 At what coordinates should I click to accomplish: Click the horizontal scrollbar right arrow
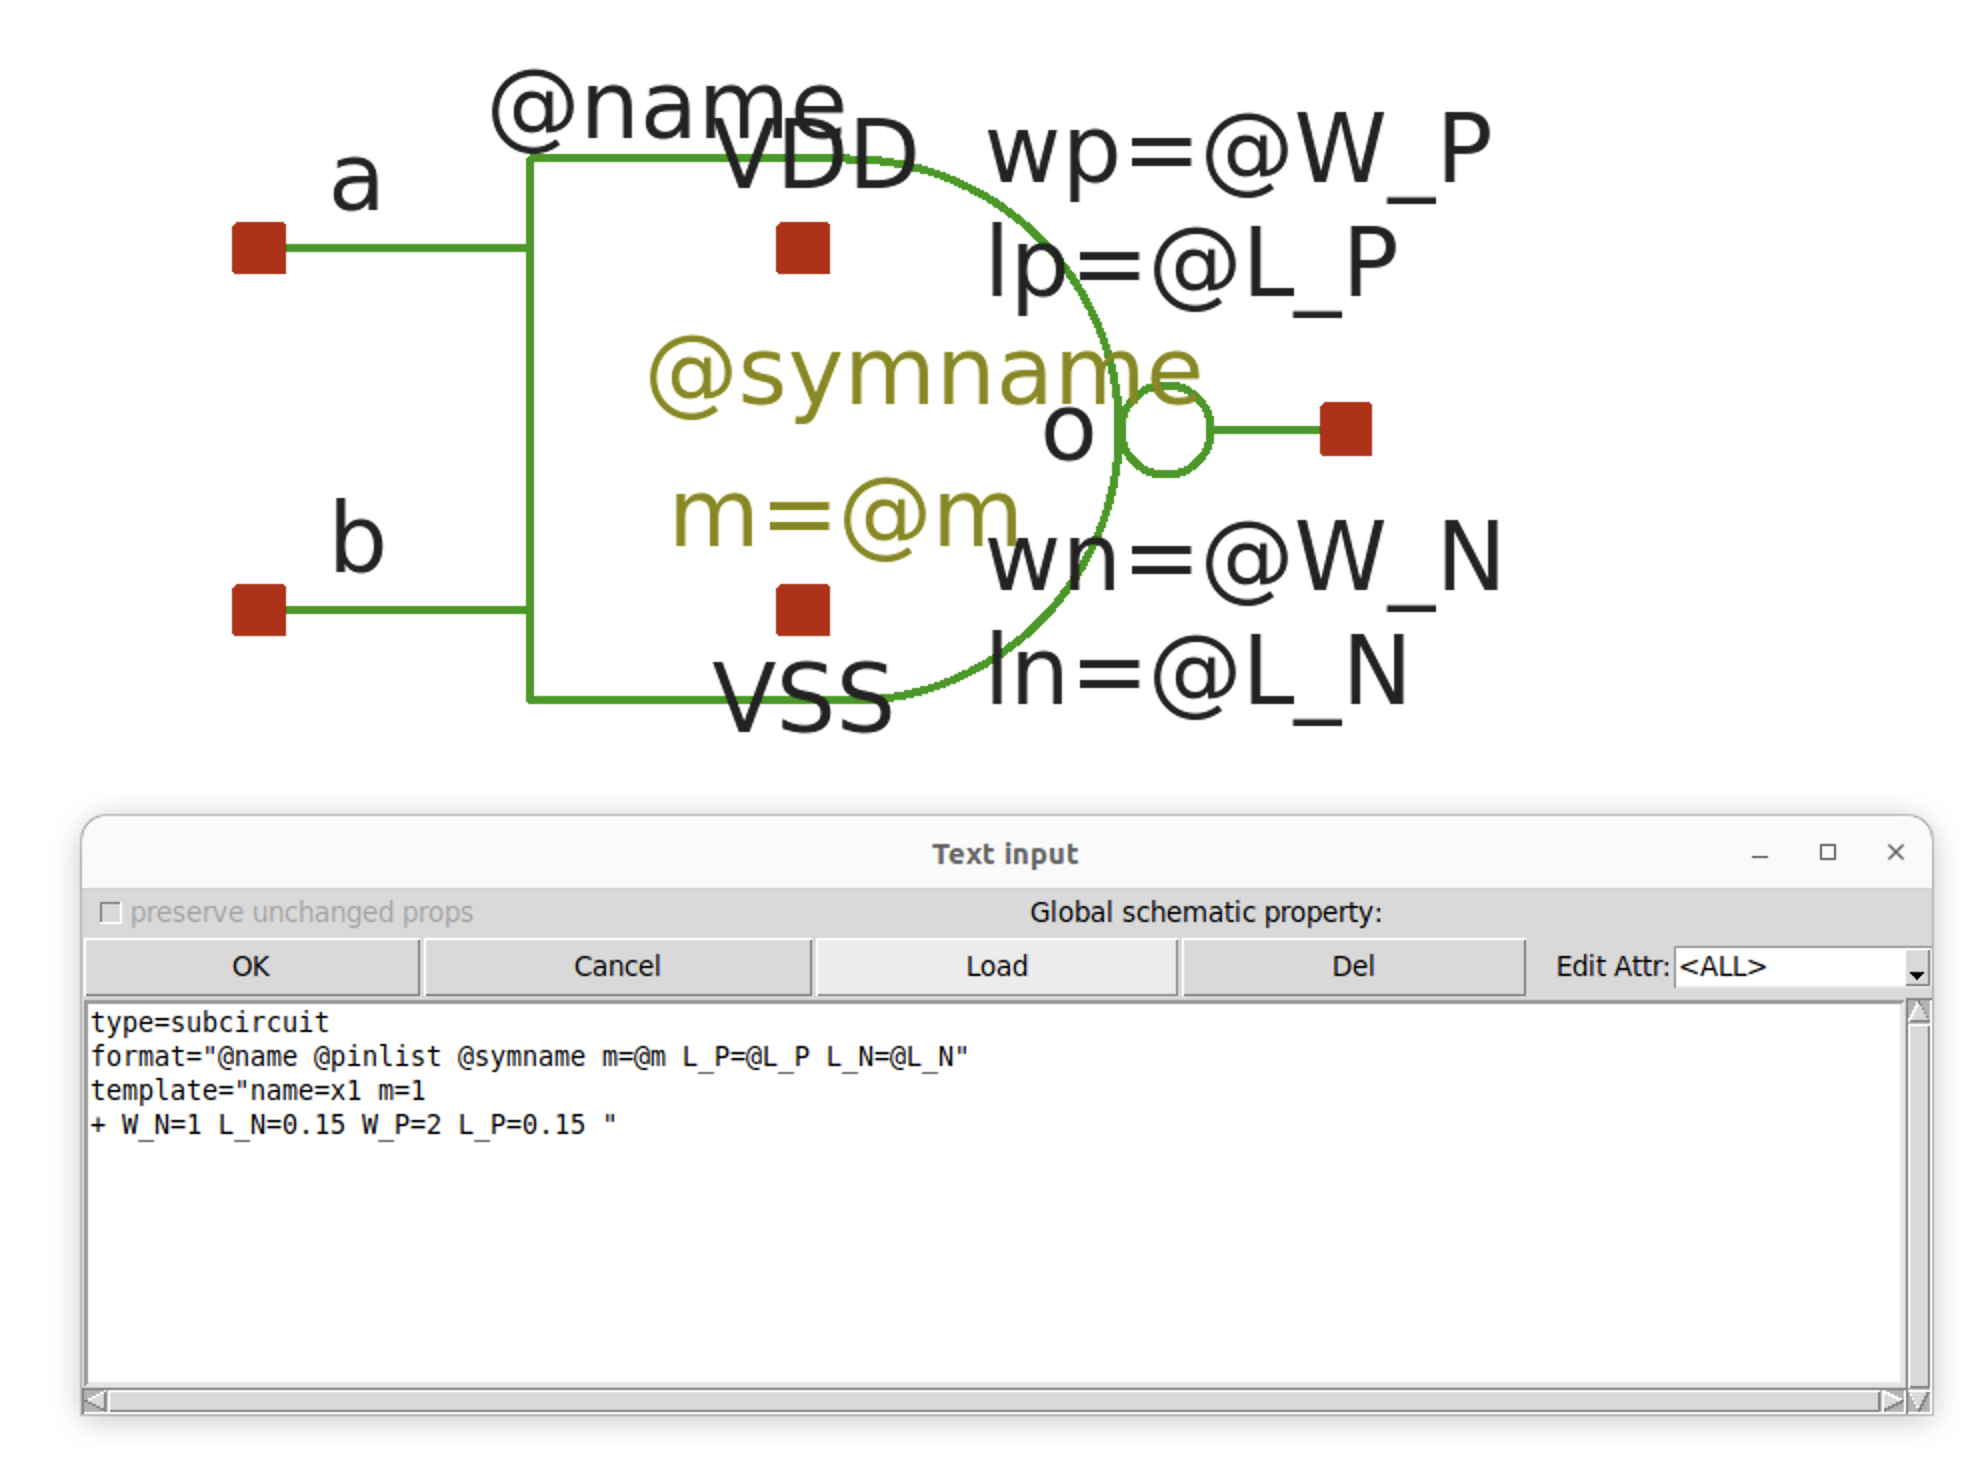1892,1401
